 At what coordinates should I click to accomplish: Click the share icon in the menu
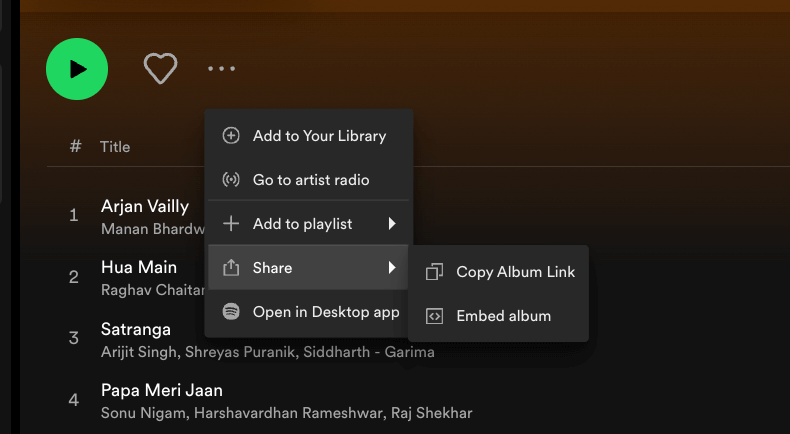(x=231, y=268)
